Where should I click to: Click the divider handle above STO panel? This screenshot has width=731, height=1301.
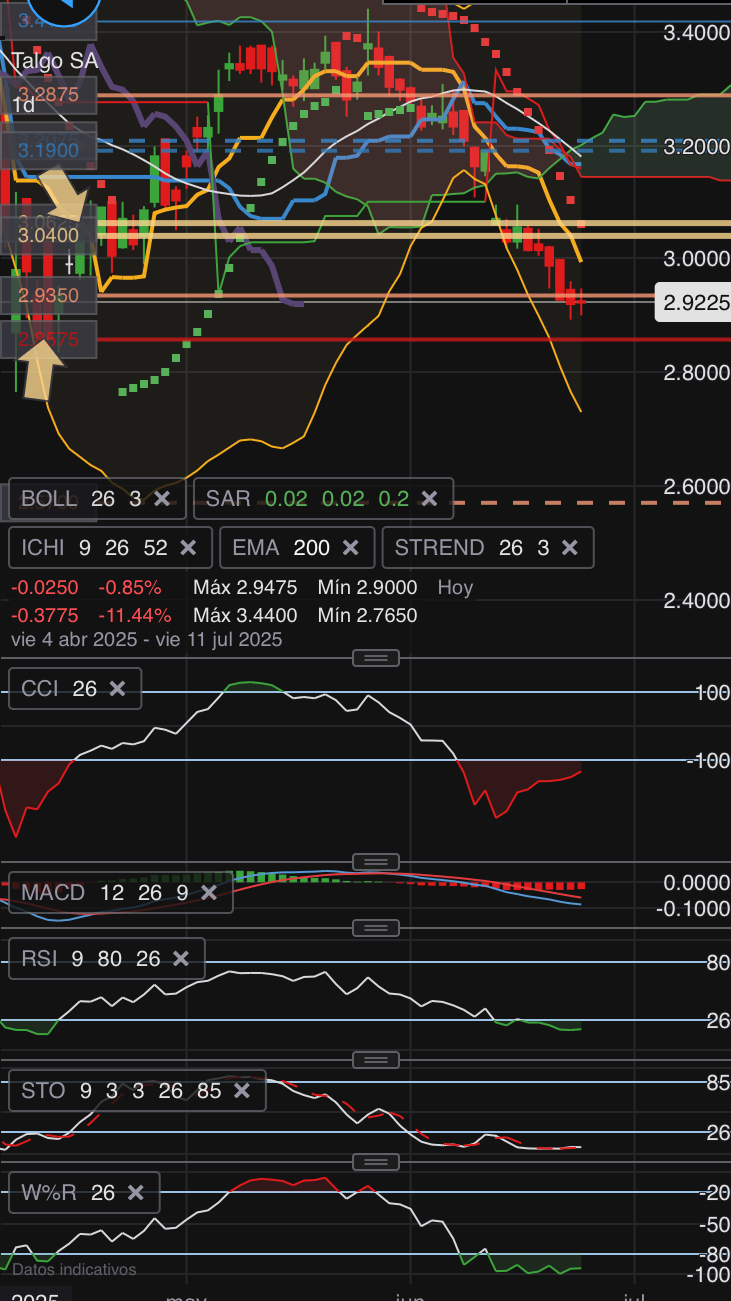[x=376, y=1060]
